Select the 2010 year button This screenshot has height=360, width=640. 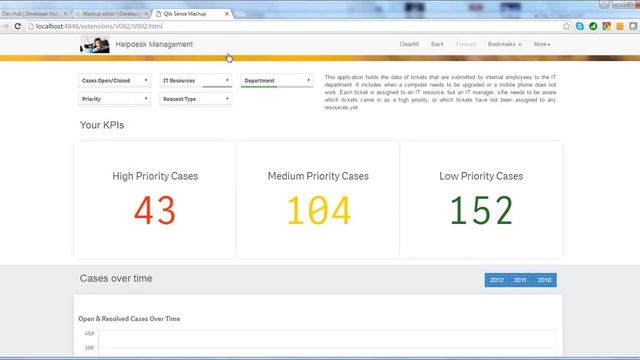click(x=544, y=280)
